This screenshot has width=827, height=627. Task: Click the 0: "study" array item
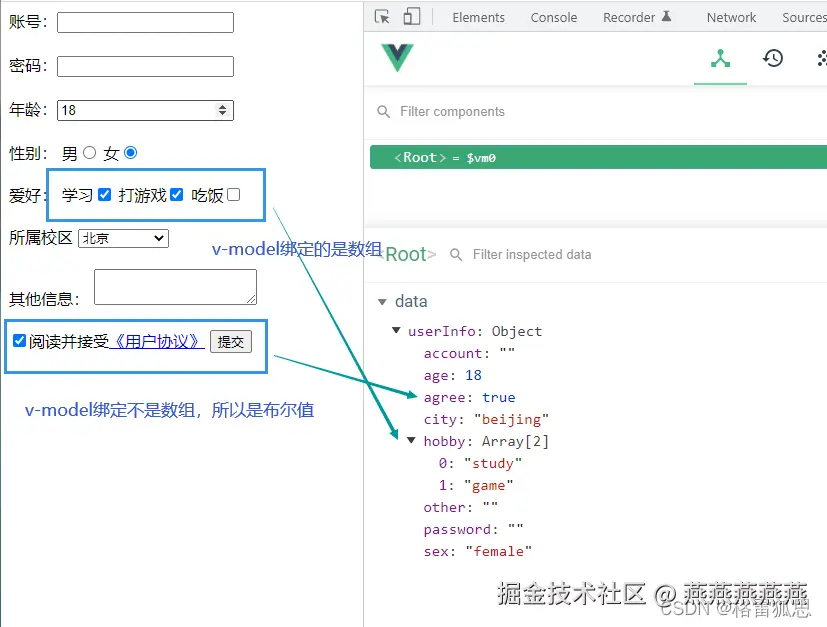coord(480,463)
